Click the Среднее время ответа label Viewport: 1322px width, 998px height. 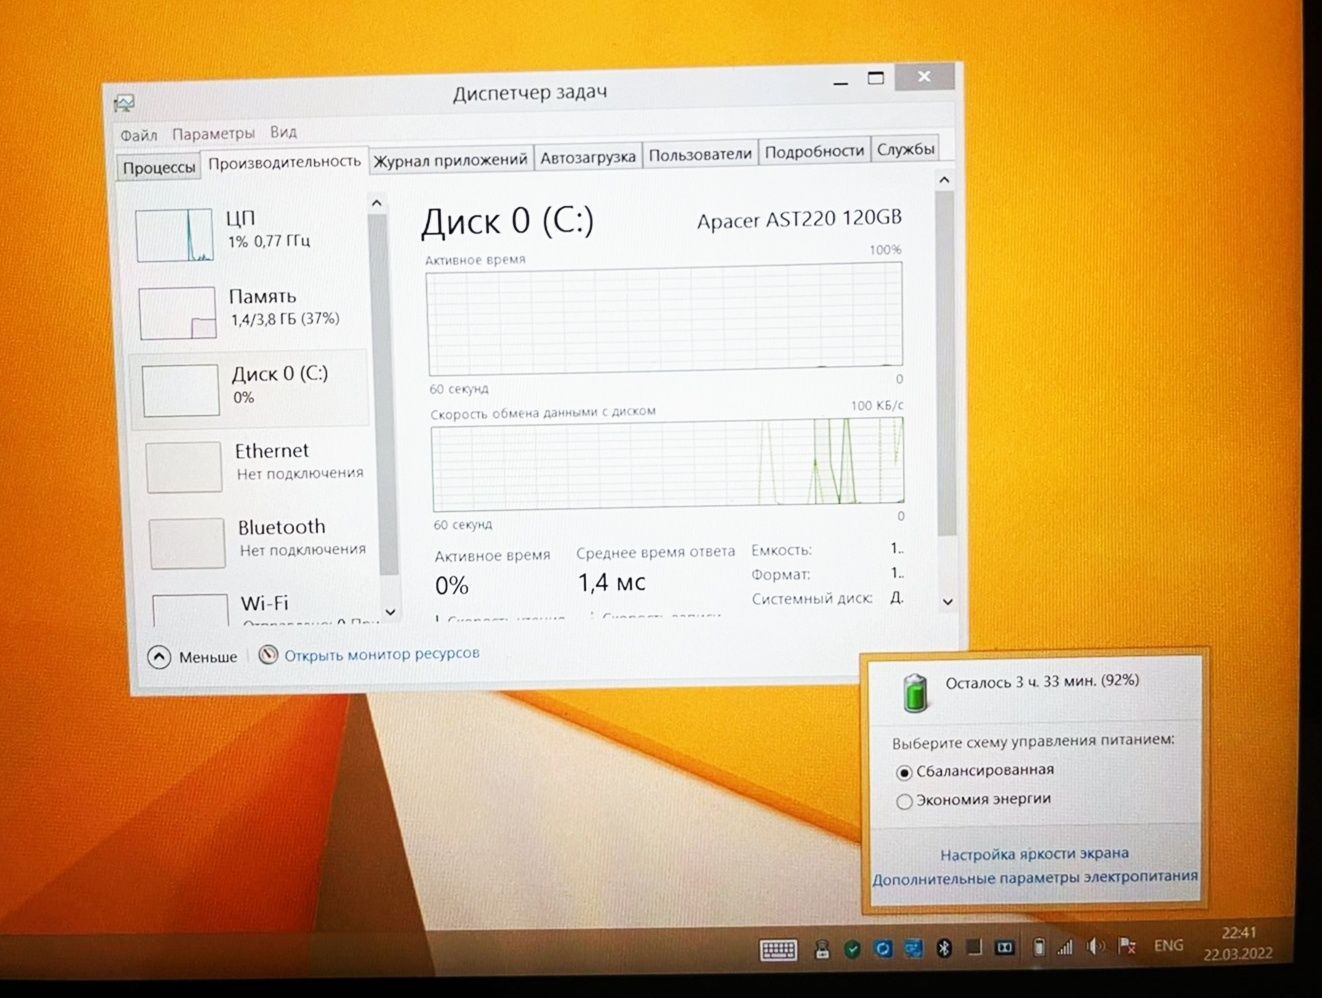click(x=655, y=552)
